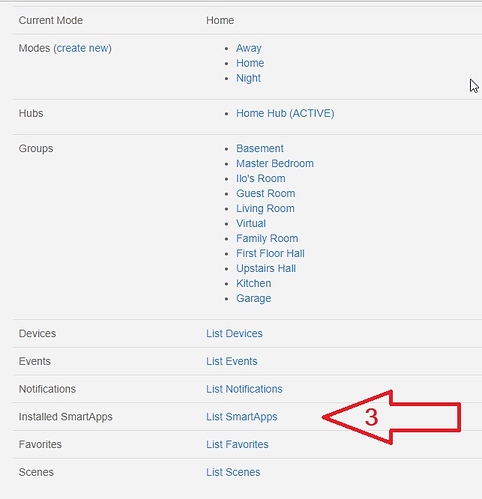Open the Home mode link
482x499 pixels.
(x=250, y=63)
